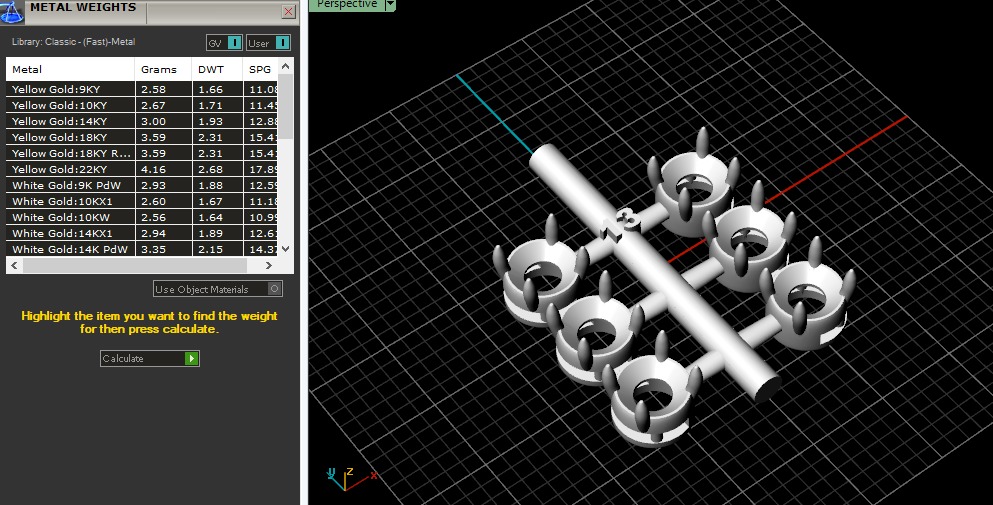Select the Yellow Gold:22KY row
Image resolution: width=993 pixels, height=505 pixels.
tap(142, 169)
